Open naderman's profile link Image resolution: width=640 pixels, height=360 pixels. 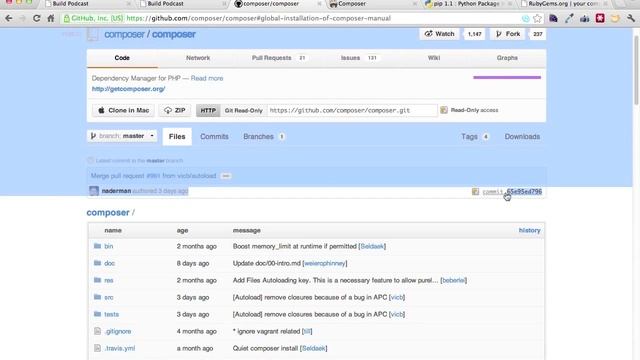pos(116,191)
